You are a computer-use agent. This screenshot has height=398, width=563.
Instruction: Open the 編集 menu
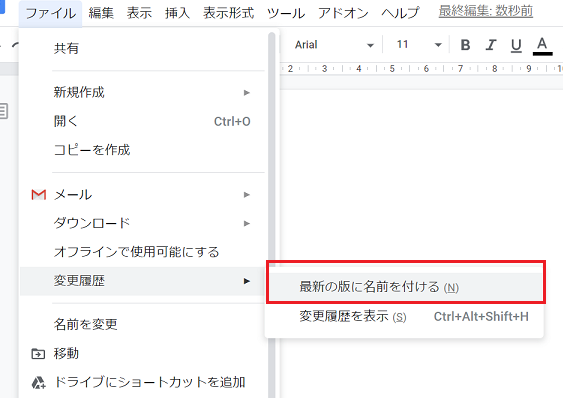101,13
